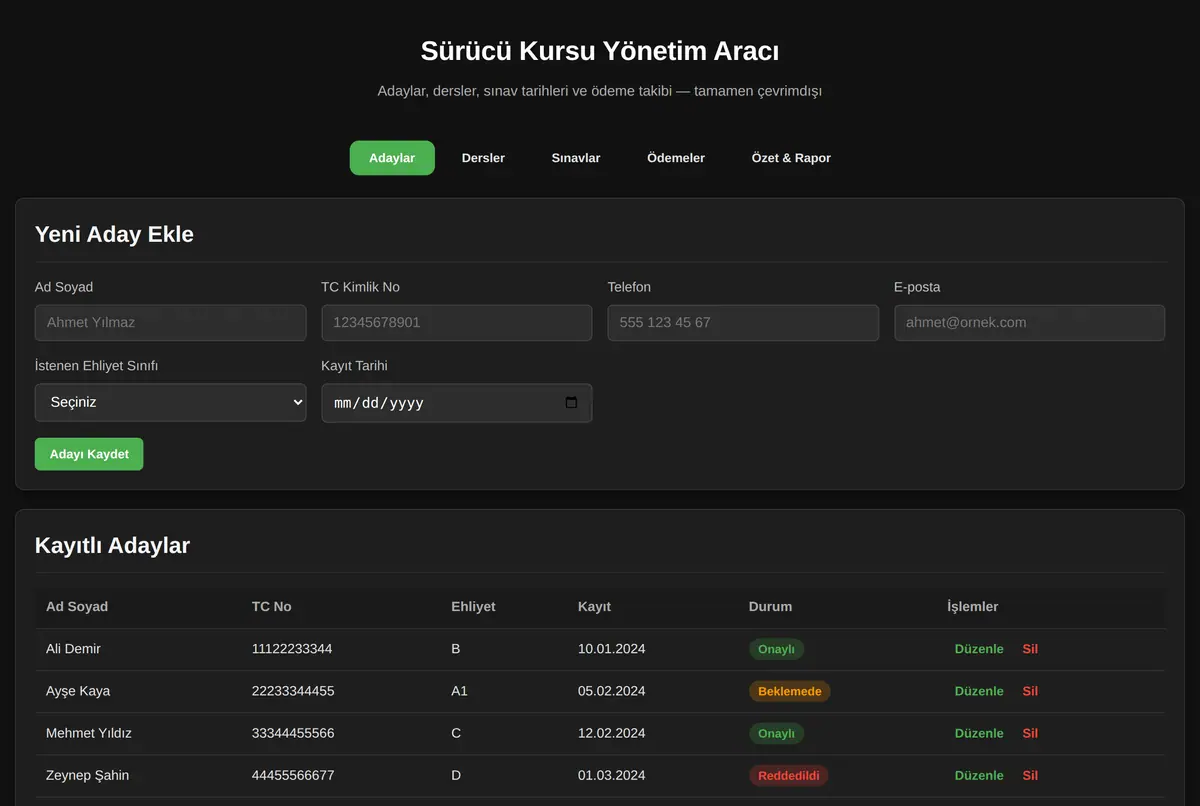Click the Sürücü Kursu Yönetim Aracı title

tap(600, 51)
